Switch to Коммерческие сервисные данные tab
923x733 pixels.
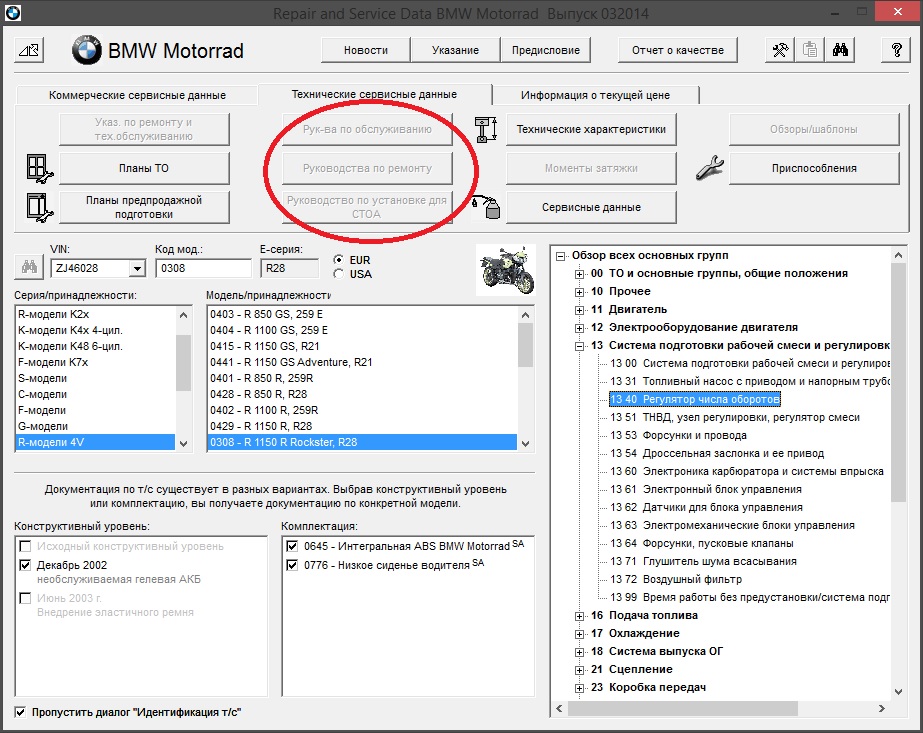point(137,95)
